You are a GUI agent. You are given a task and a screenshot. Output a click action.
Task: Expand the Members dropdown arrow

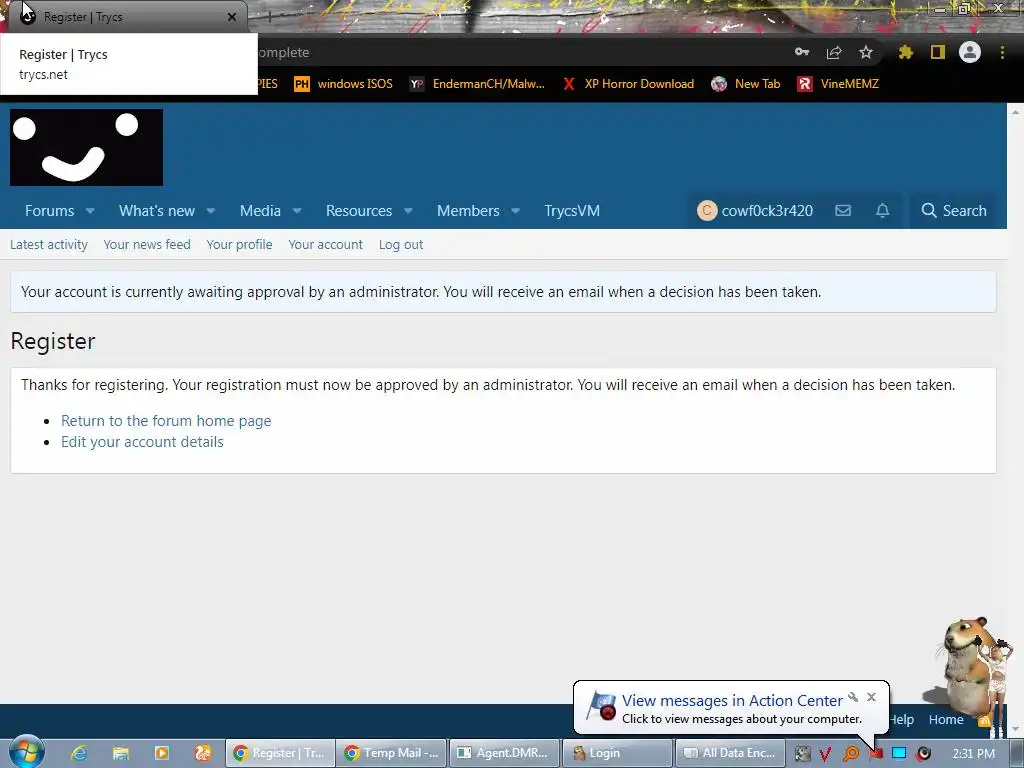[515, 211]
